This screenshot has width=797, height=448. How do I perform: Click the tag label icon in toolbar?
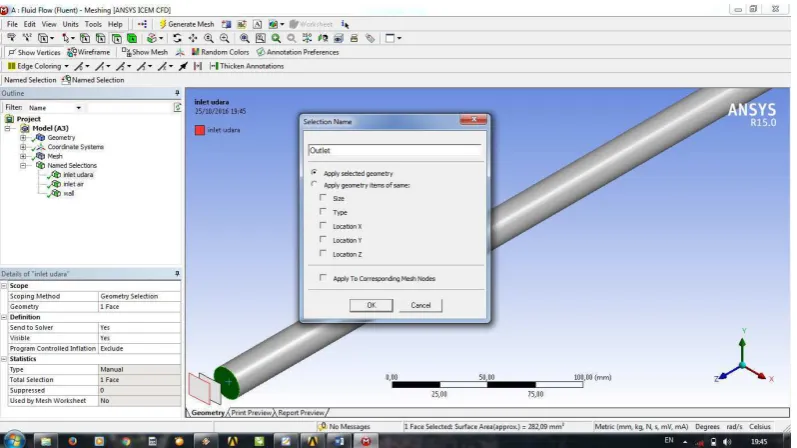[x=370, y=38]
